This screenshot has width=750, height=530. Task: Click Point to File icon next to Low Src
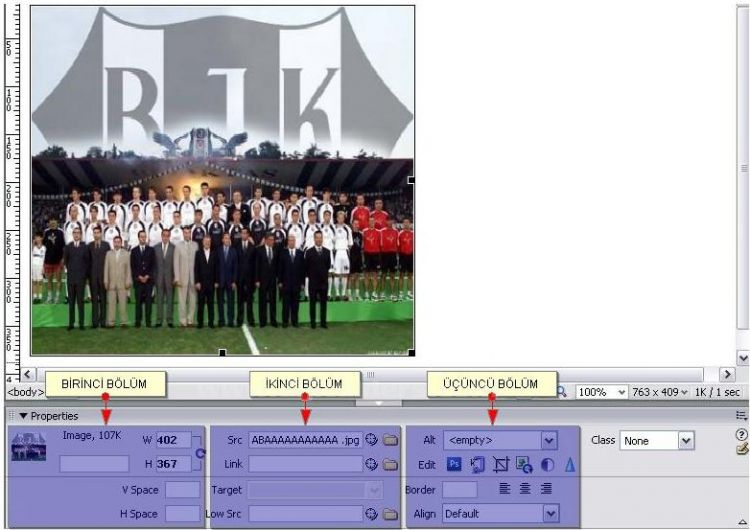[371, 514]
